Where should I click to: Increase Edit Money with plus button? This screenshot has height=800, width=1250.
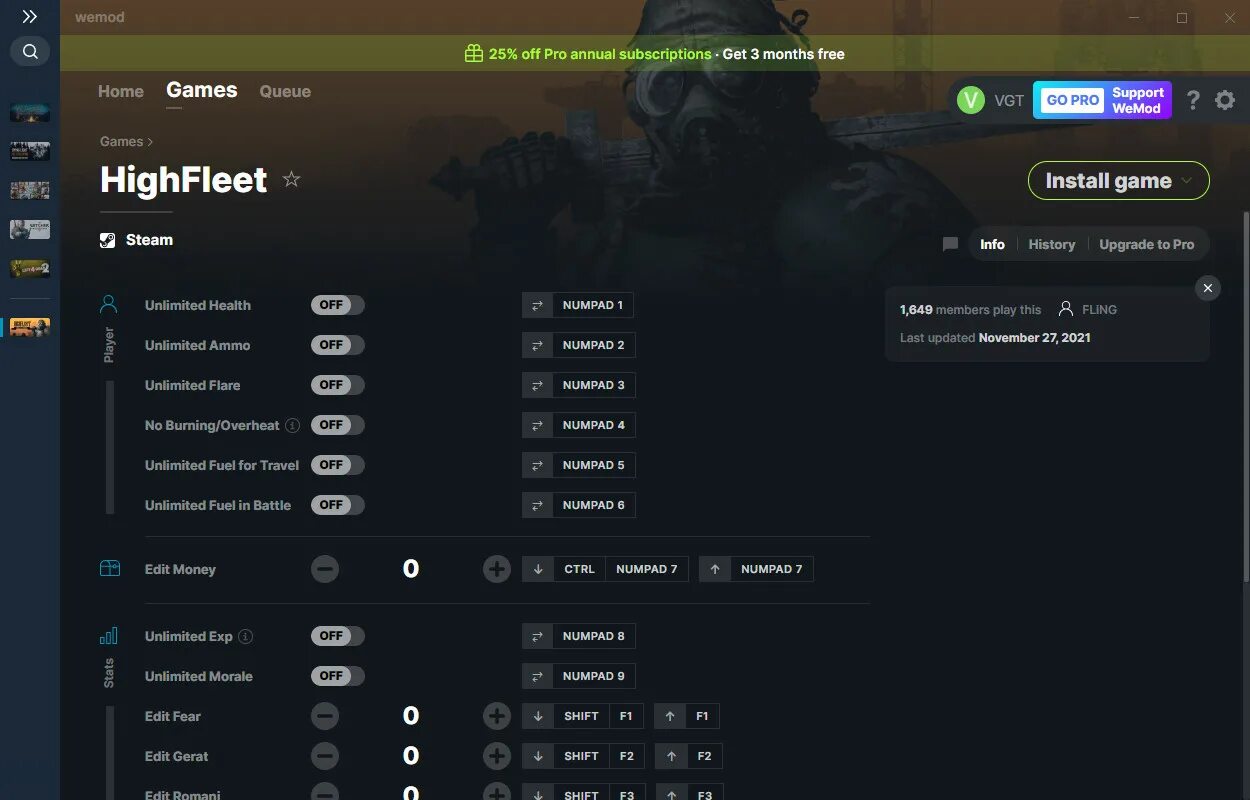tap(497, 569)
